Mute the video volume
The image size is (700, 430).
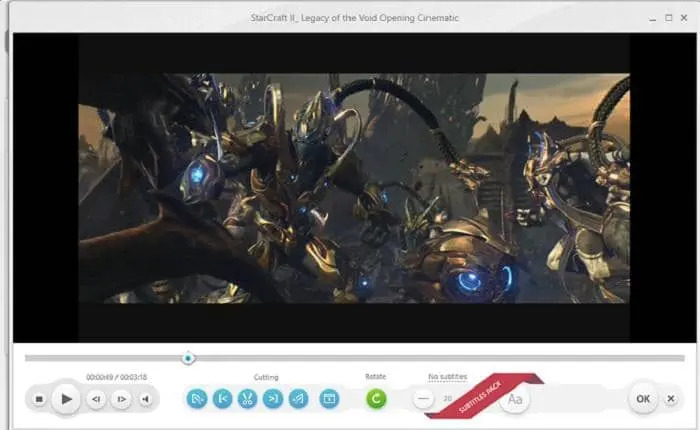[146, 399]
